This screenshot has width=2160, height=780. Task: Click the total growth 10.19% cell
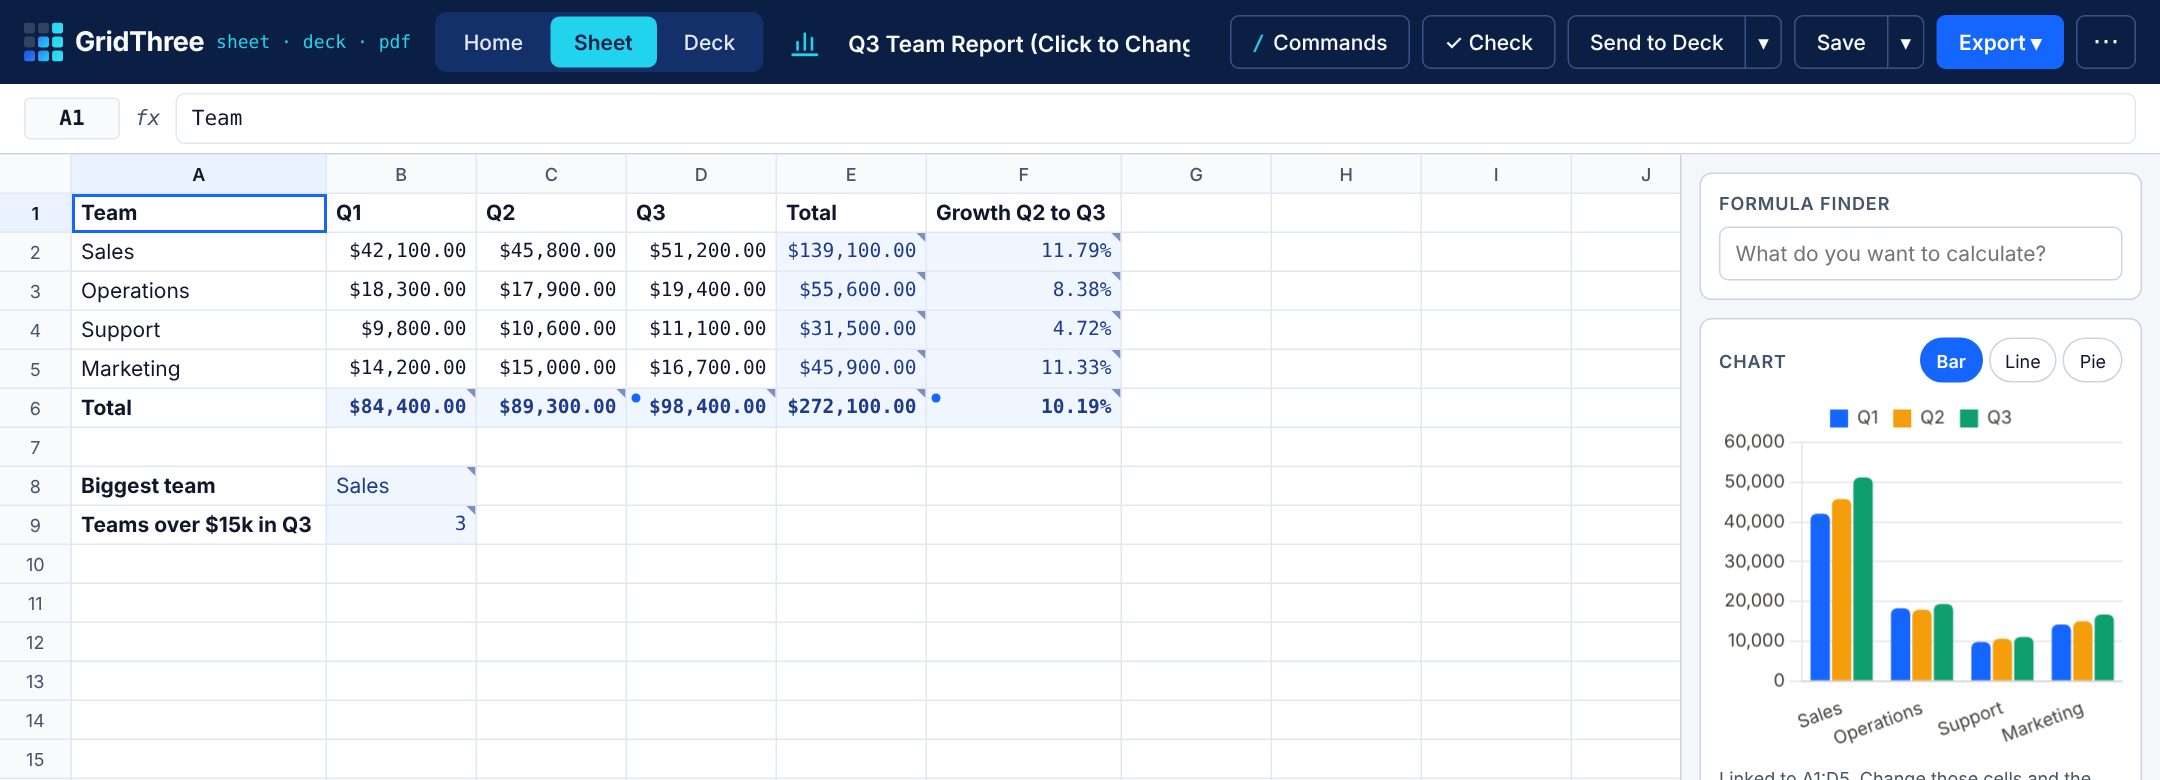[1023, 408]
